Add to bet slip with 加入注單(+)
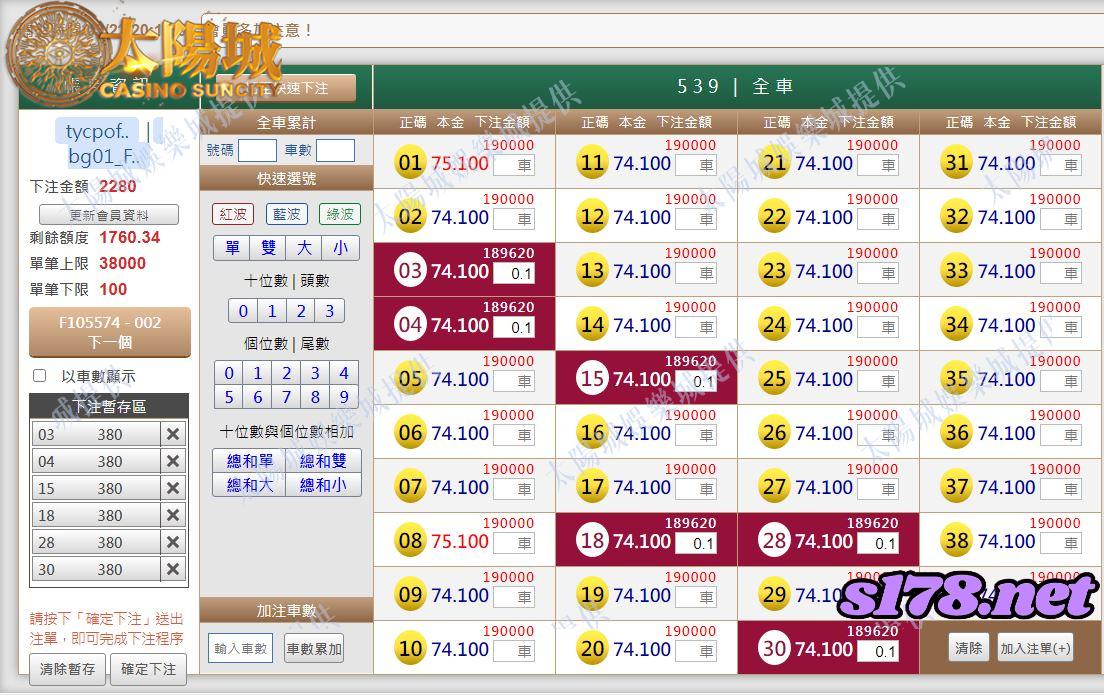This screenshot has height=695, width=1104. point(1036,648)
